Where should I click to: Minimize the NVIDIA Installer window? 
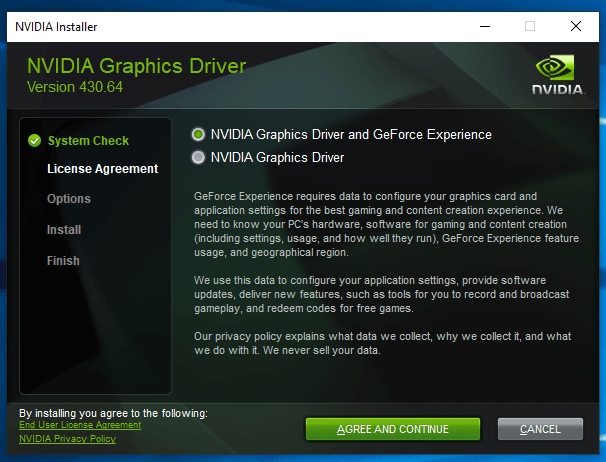(x=485, y=27)
